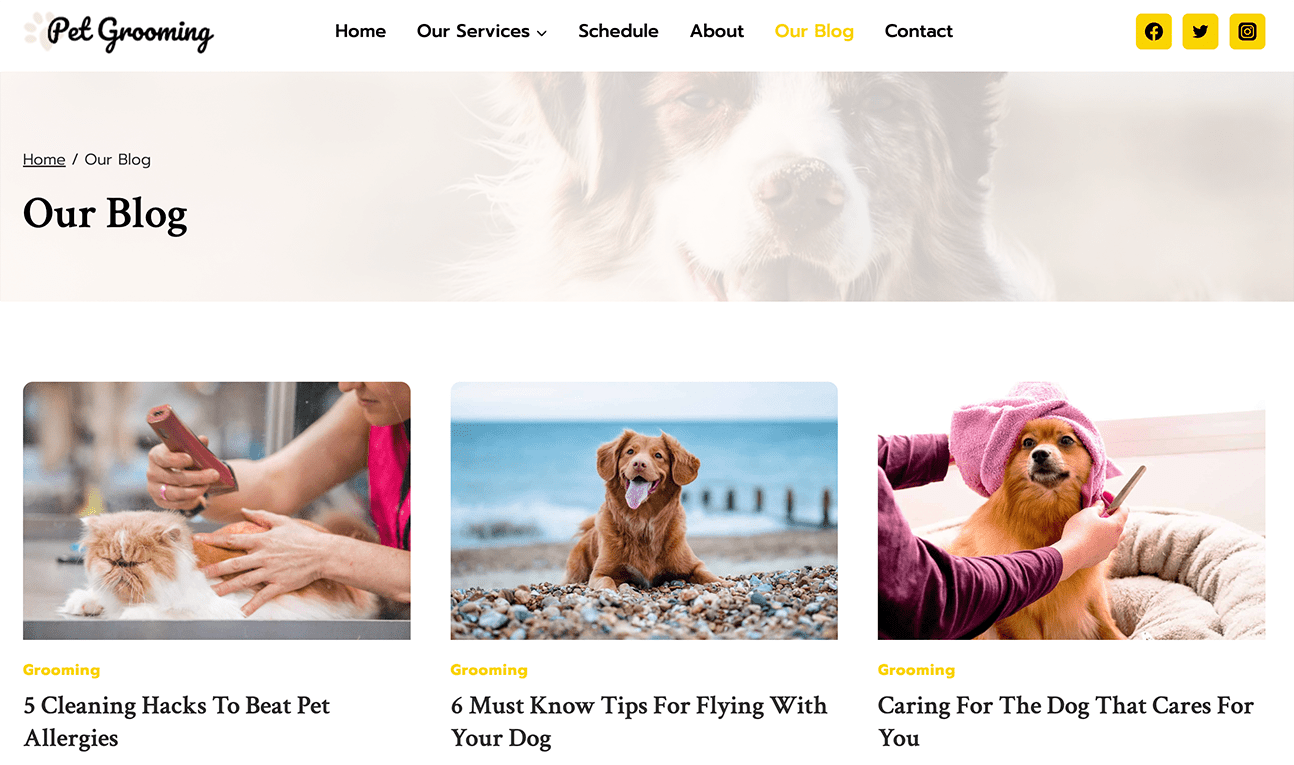Click the Pet Grooming logo
The image size is (1294, 765).
click(x=119, y=32)
